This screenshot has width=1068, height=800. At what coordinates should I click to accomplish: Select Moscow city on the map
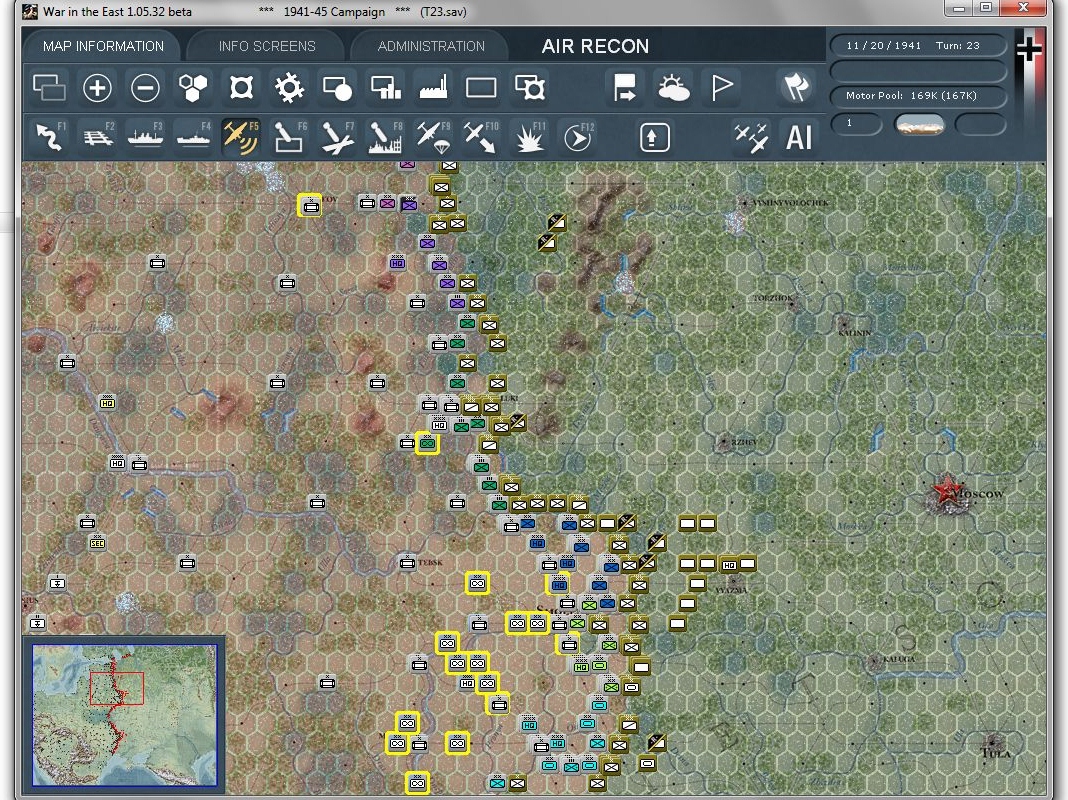click(x=945, y=491)
